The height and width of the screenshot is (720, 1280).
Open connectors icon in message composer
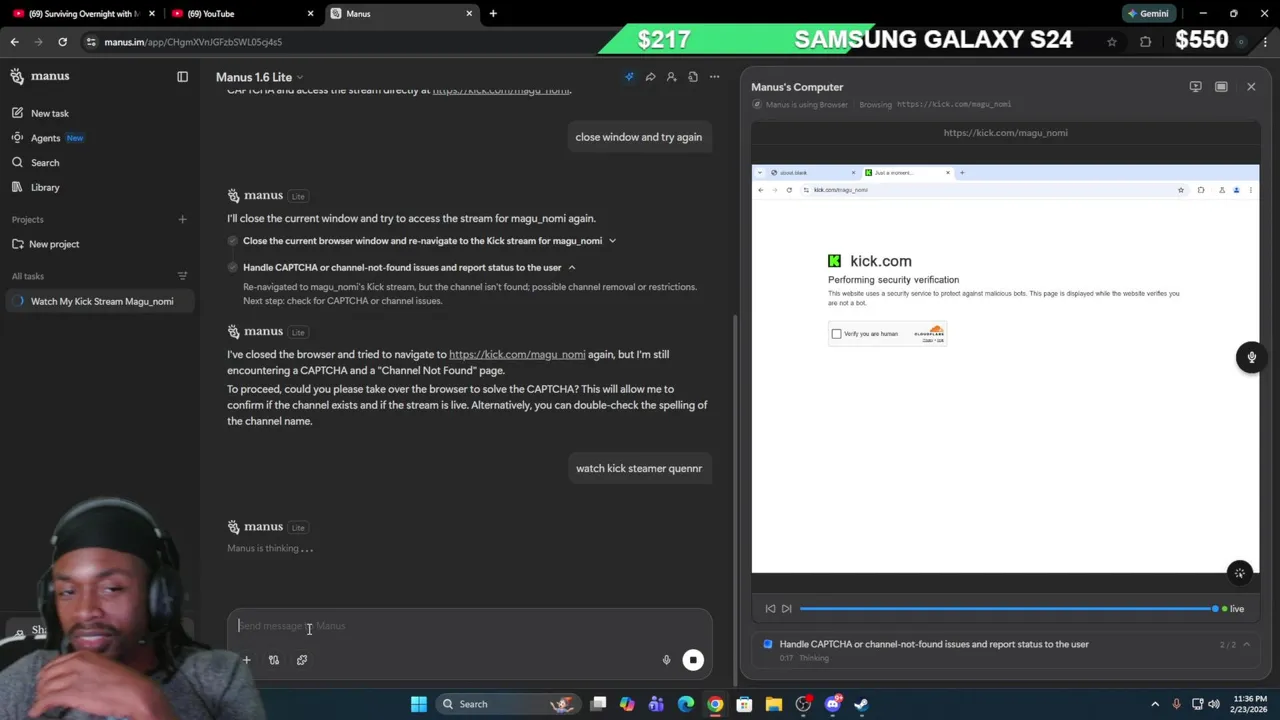[x=274, y=660]
